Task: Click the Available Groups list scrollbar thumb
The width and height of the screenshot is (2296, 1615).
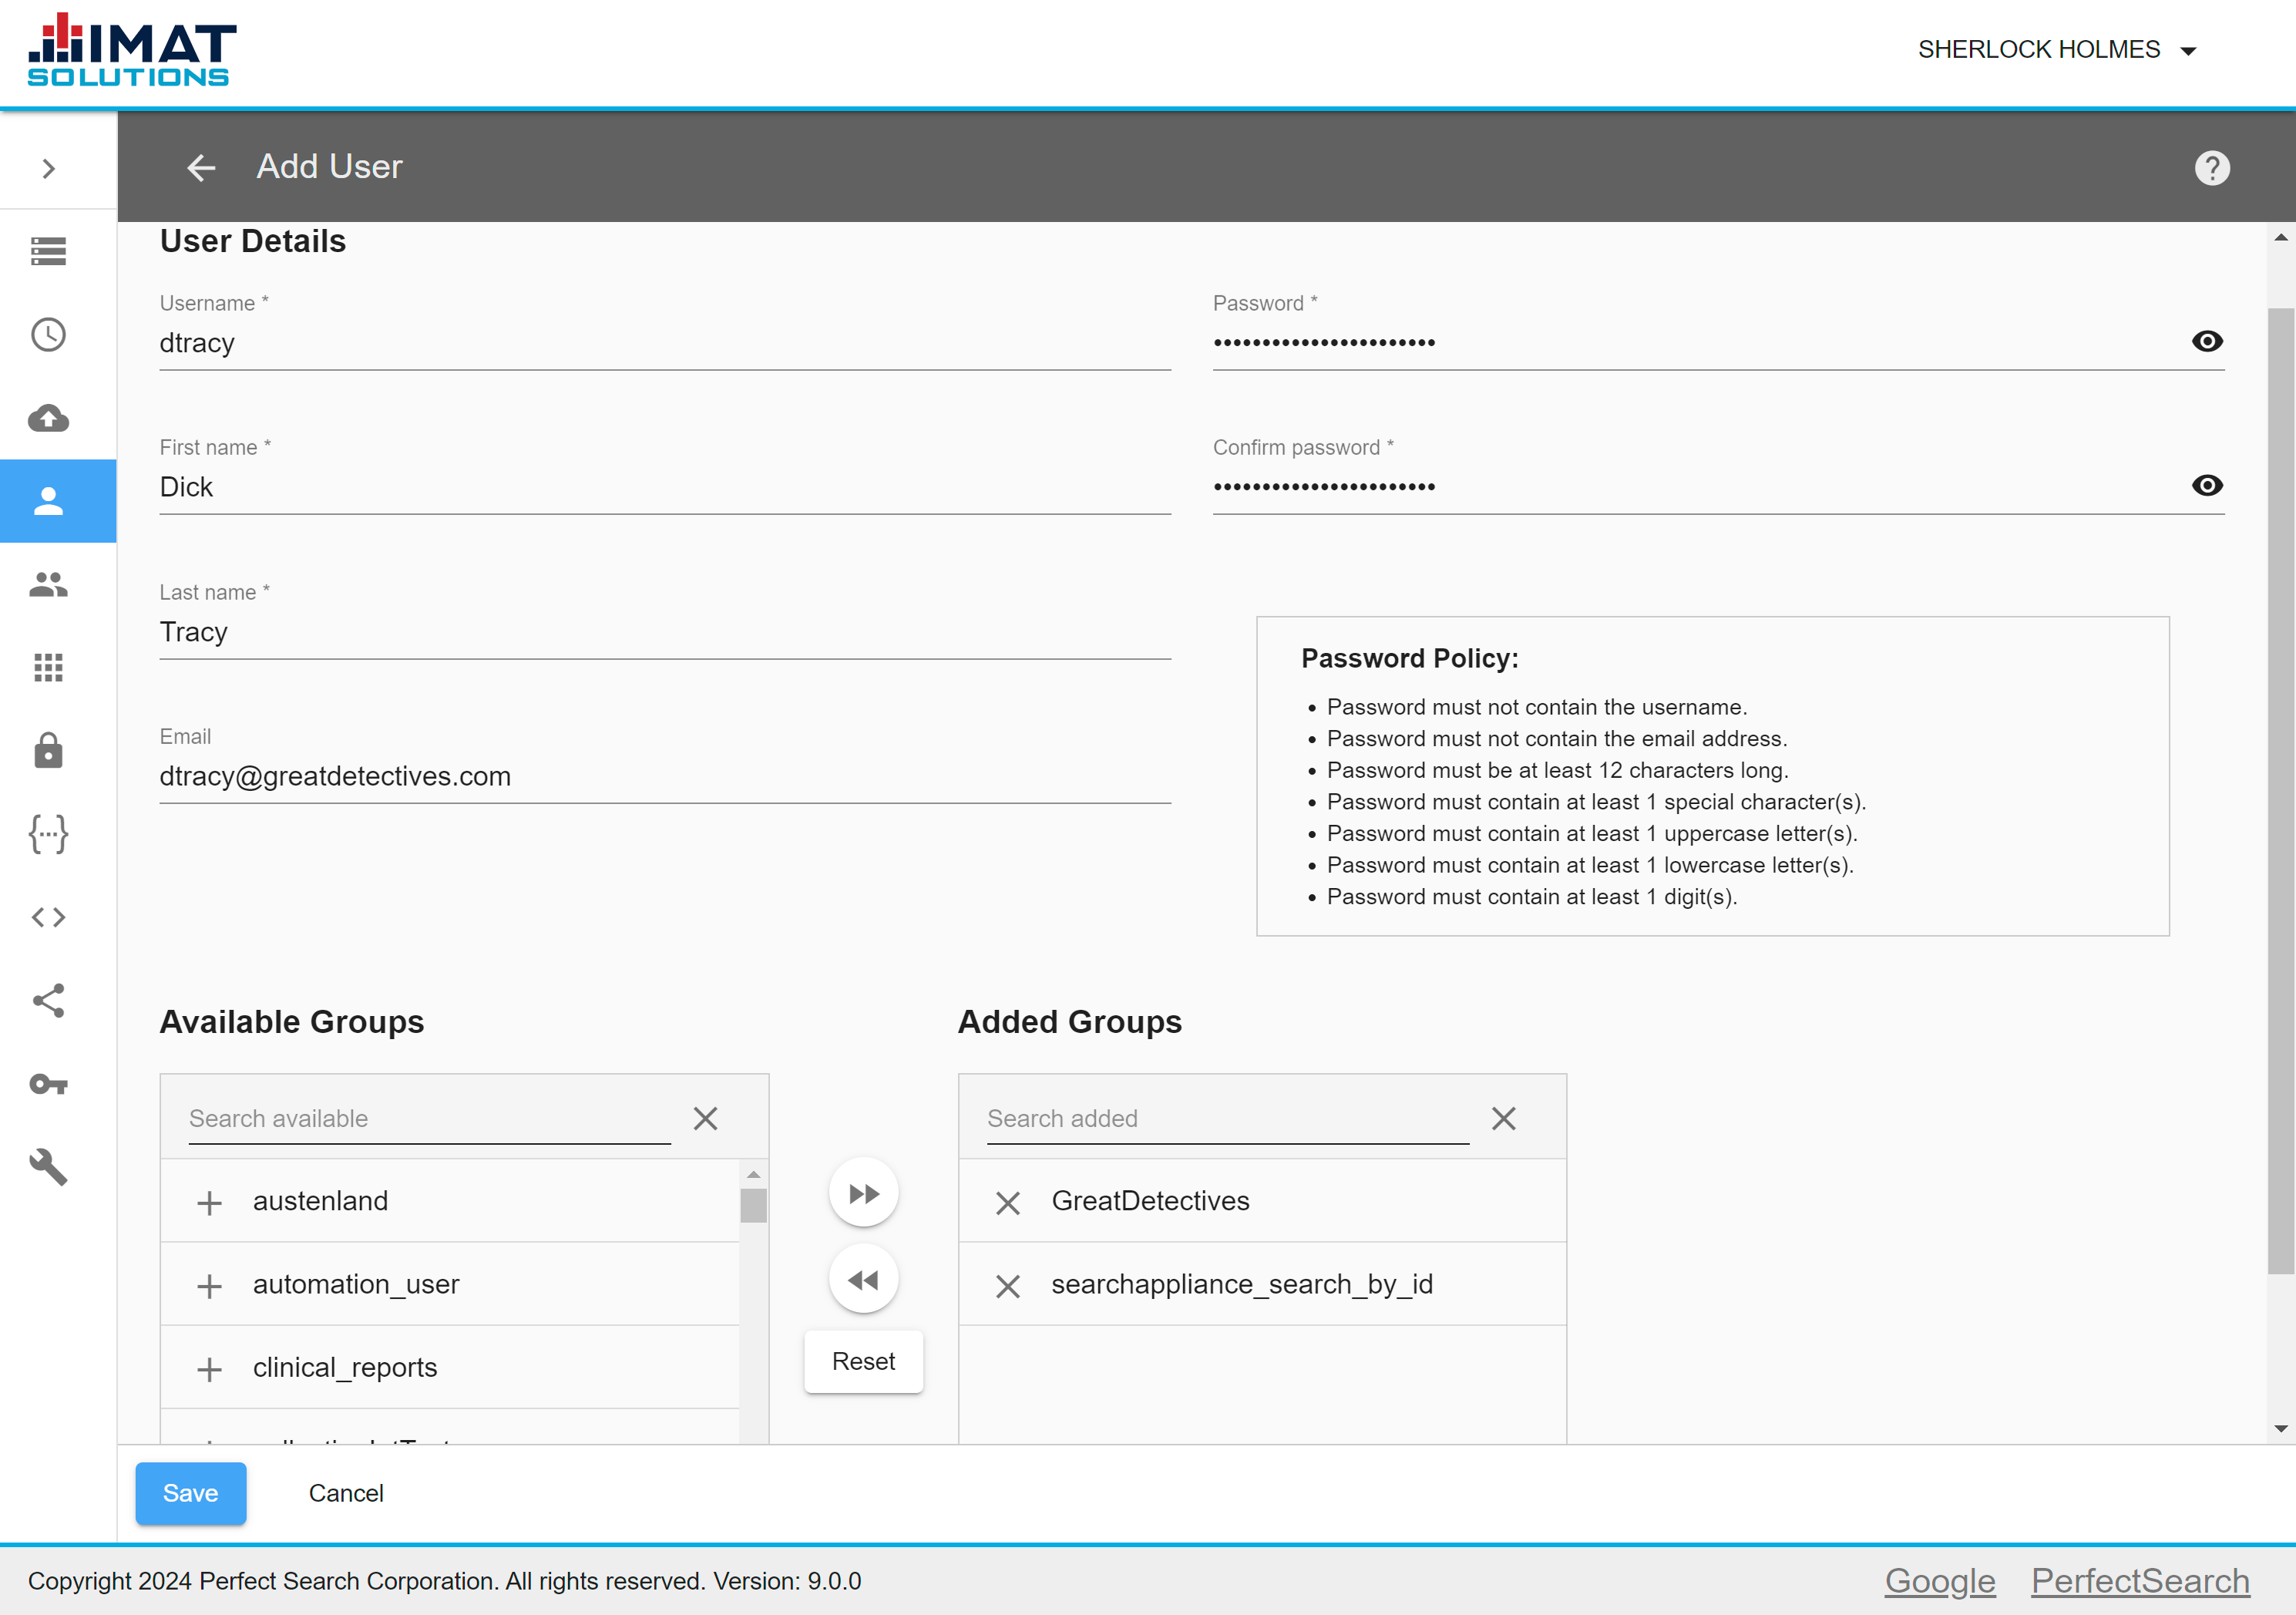Action: pos(754,1206)
